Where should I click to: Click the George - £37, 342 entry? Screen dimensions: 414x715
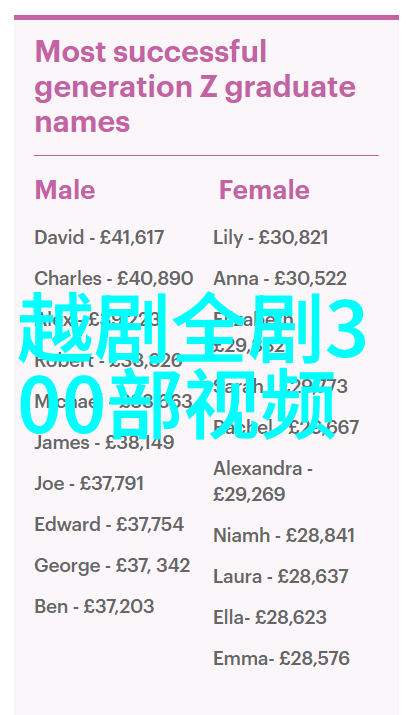tap(113, 565)
